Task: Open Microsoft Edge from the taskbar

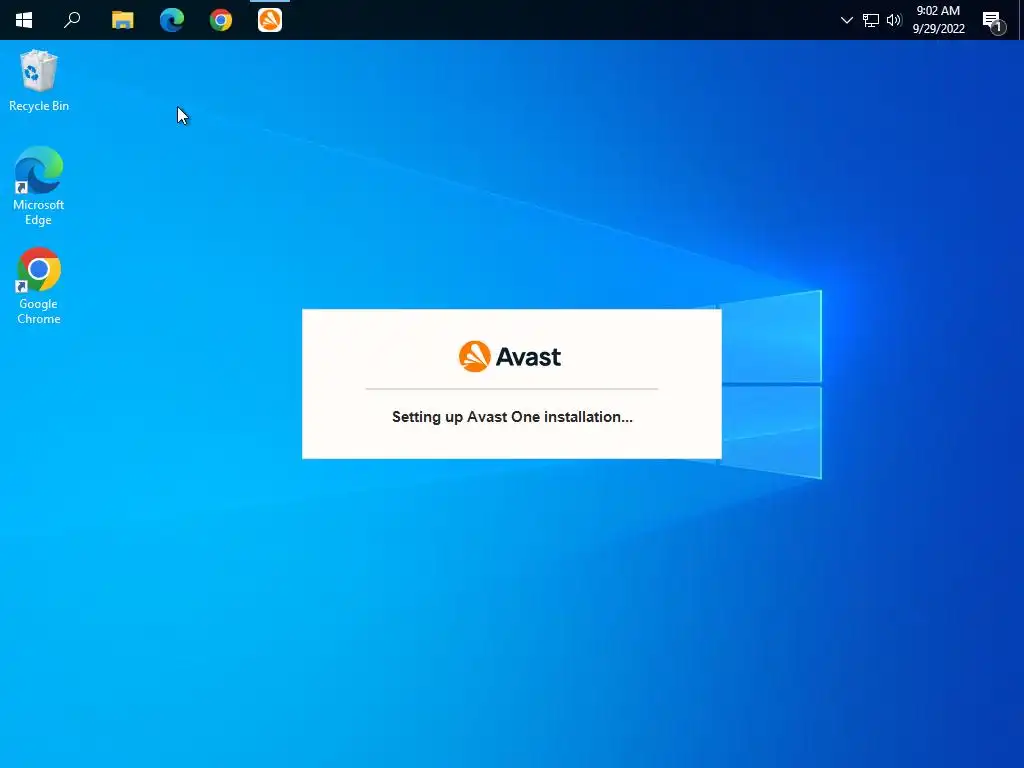Action: (x=172, y=20)
